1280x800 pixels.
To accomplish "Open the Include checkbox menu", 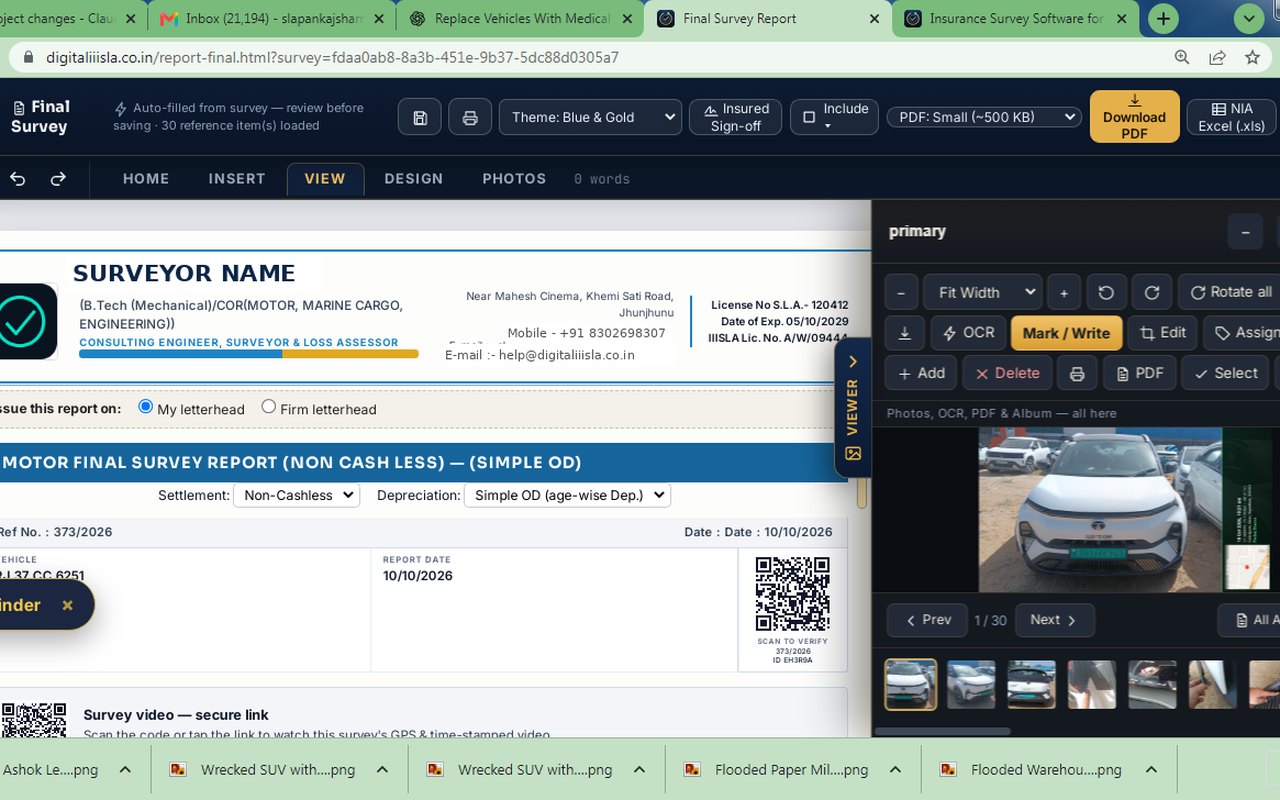I will [834, 117].
